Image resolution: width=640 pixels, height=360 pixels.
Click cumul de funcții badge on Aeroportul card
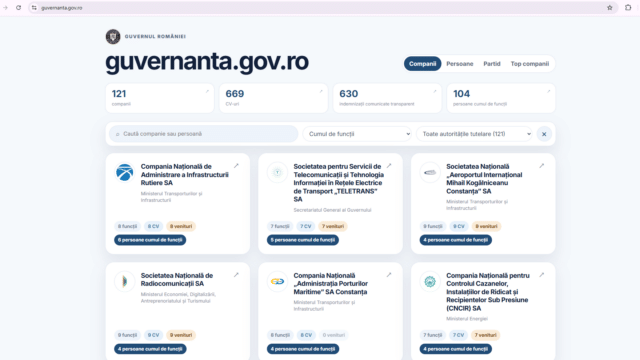[456, 240]
